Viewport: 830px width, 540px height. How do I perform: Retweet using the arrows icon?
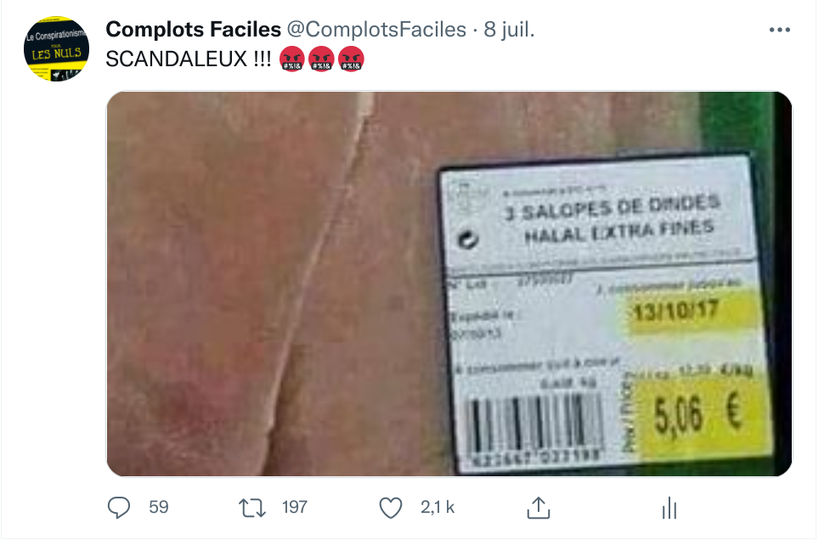252,508
